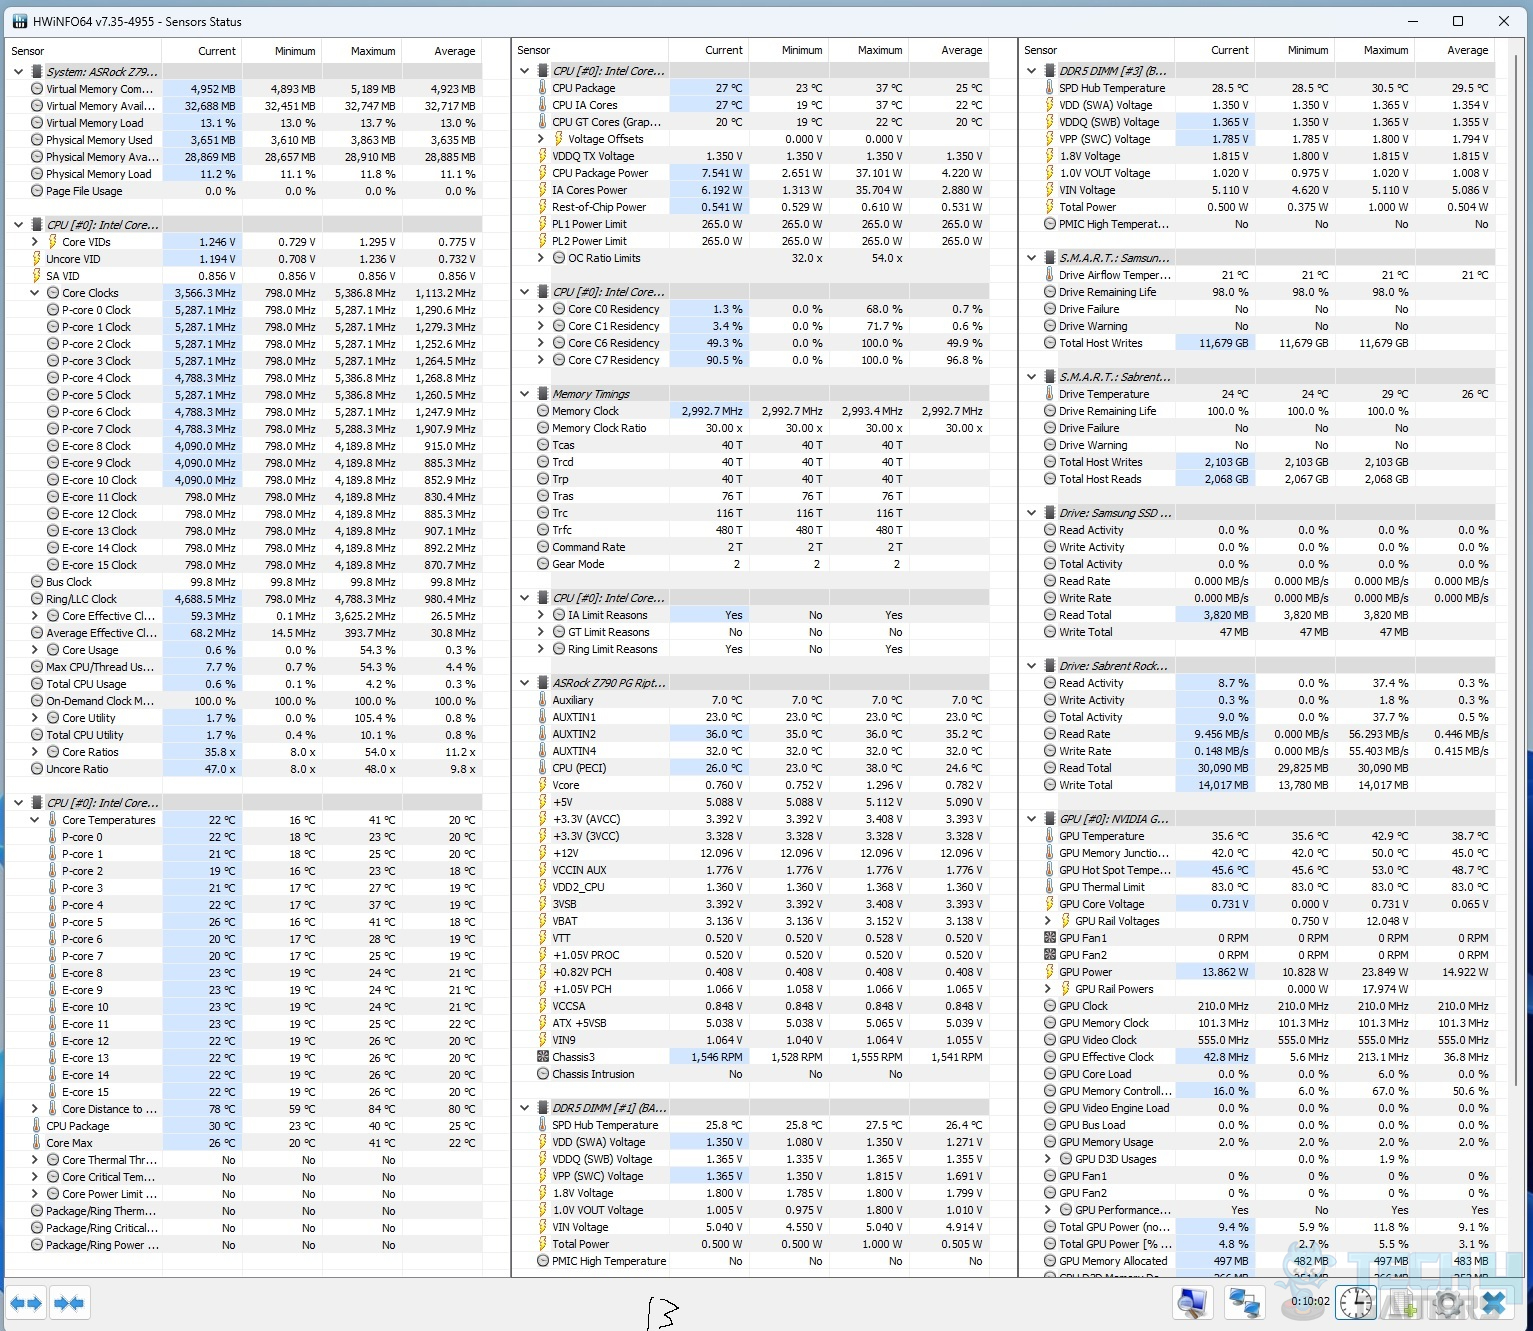
Task: Select the VCCIN AUX row
Action: click(753, 870)
